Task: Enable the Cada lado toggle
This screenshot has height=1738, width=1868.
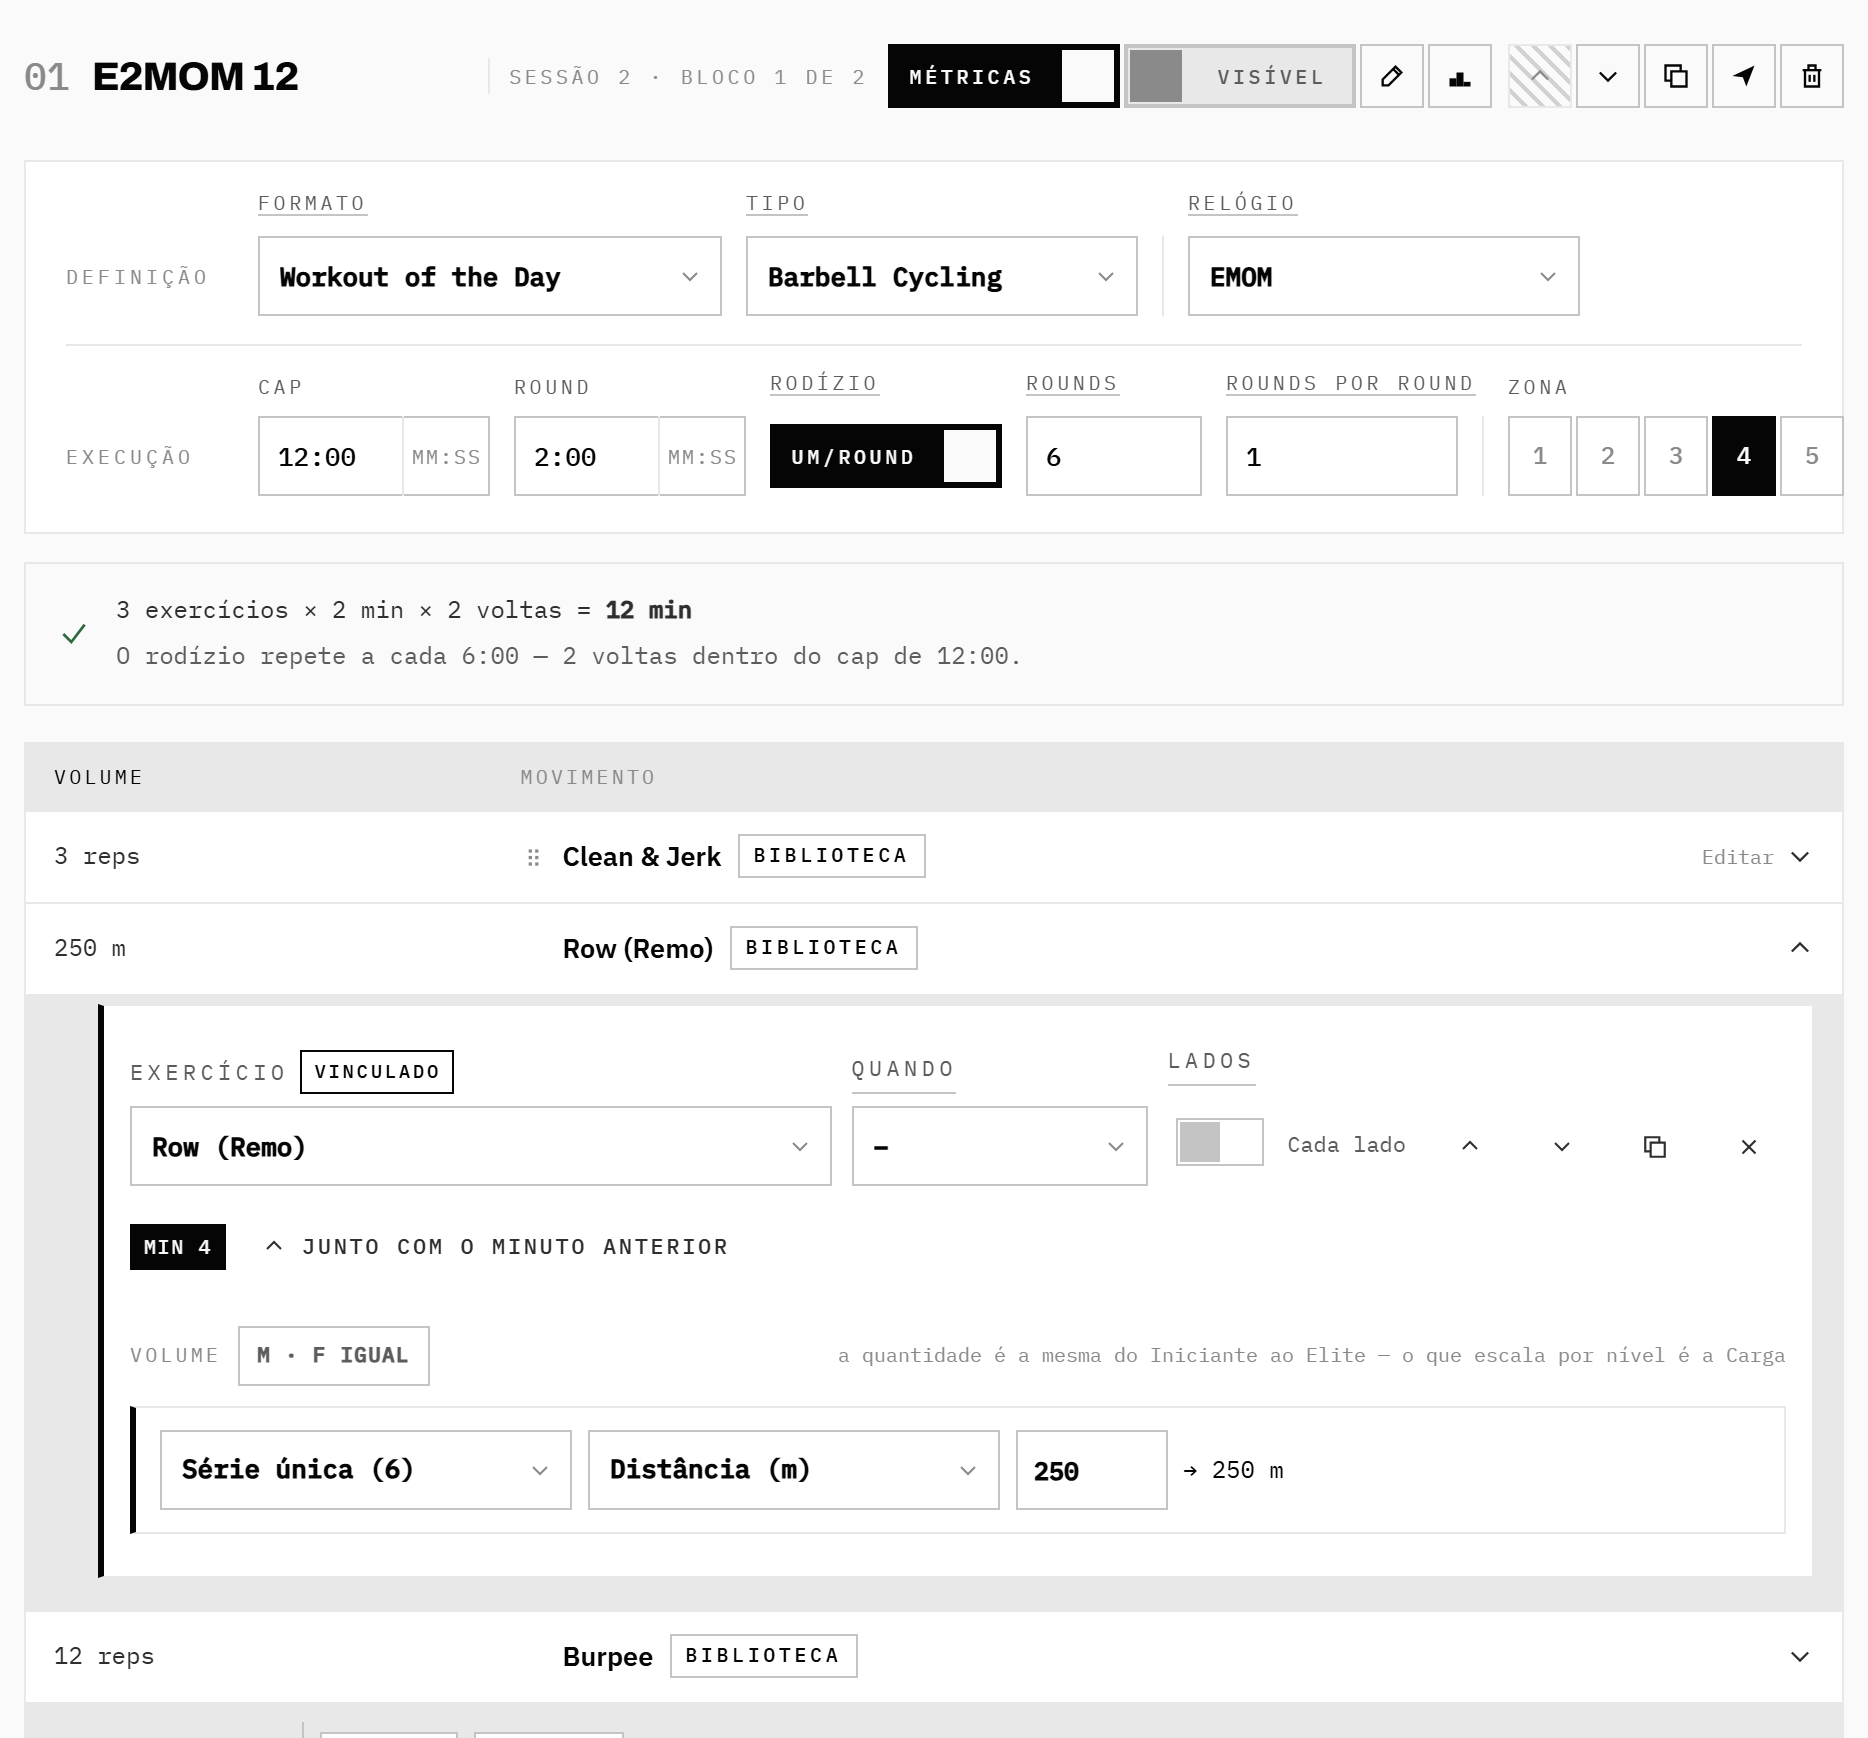Action: (x=1219, y=1142)
